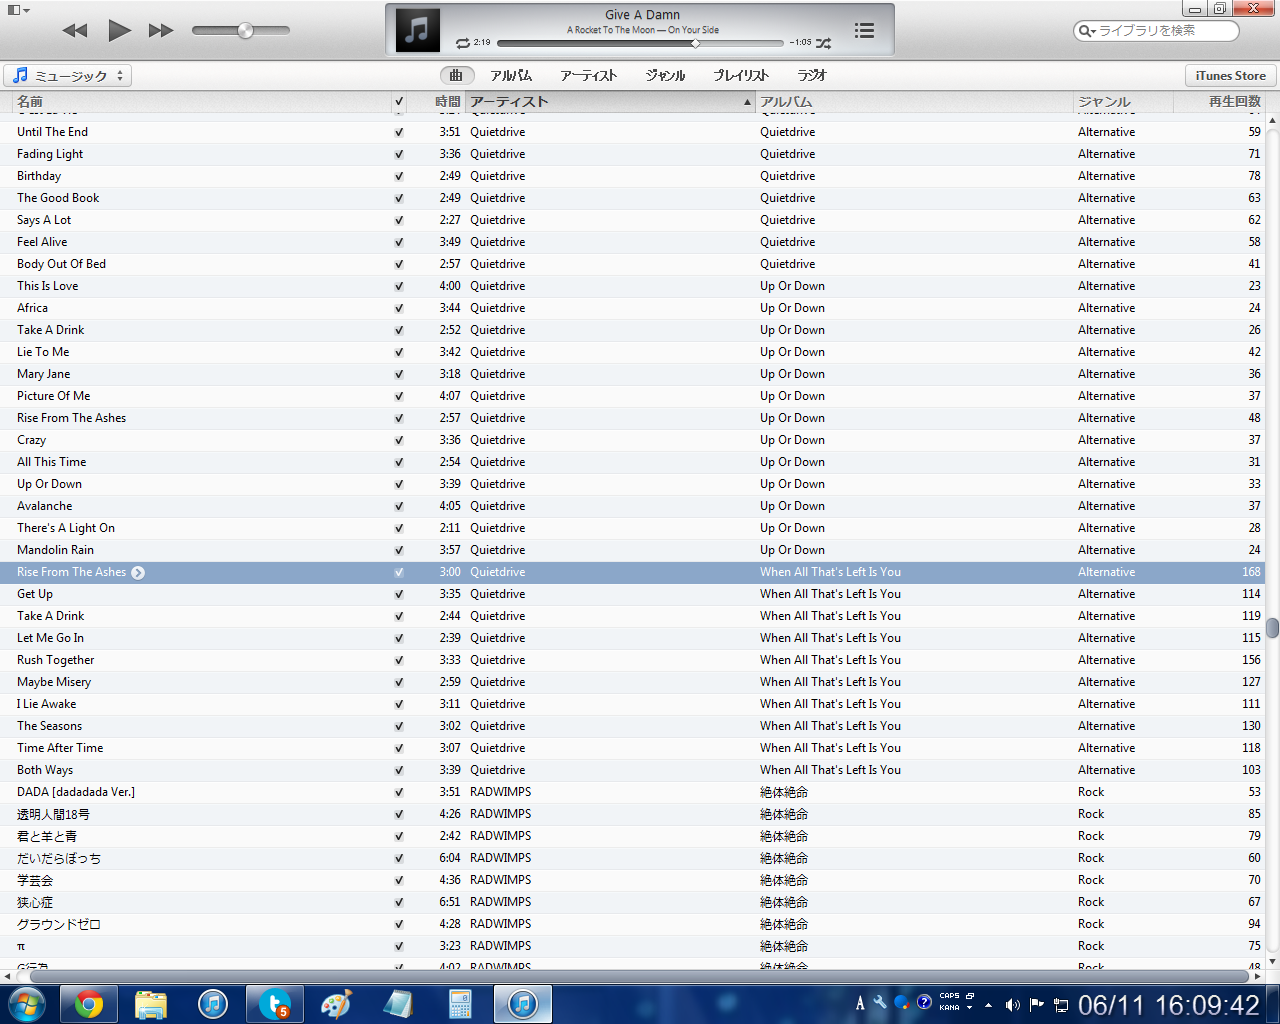The width and height of the screenshot is (1280, 1024).
Task: Click the active iTunes taskbar button
Action: [523, 1004]
